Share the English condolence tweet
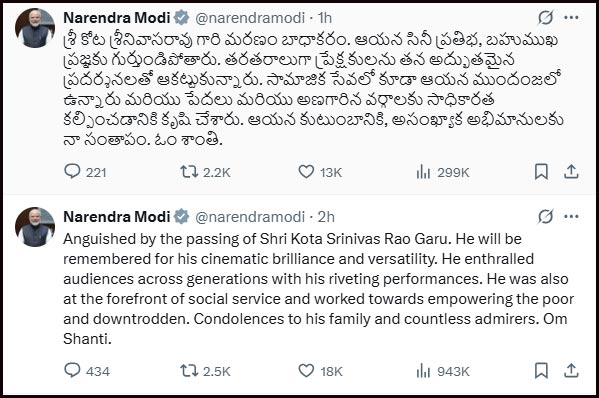This screenshot has width=599, height=398. tap(571, 370)
